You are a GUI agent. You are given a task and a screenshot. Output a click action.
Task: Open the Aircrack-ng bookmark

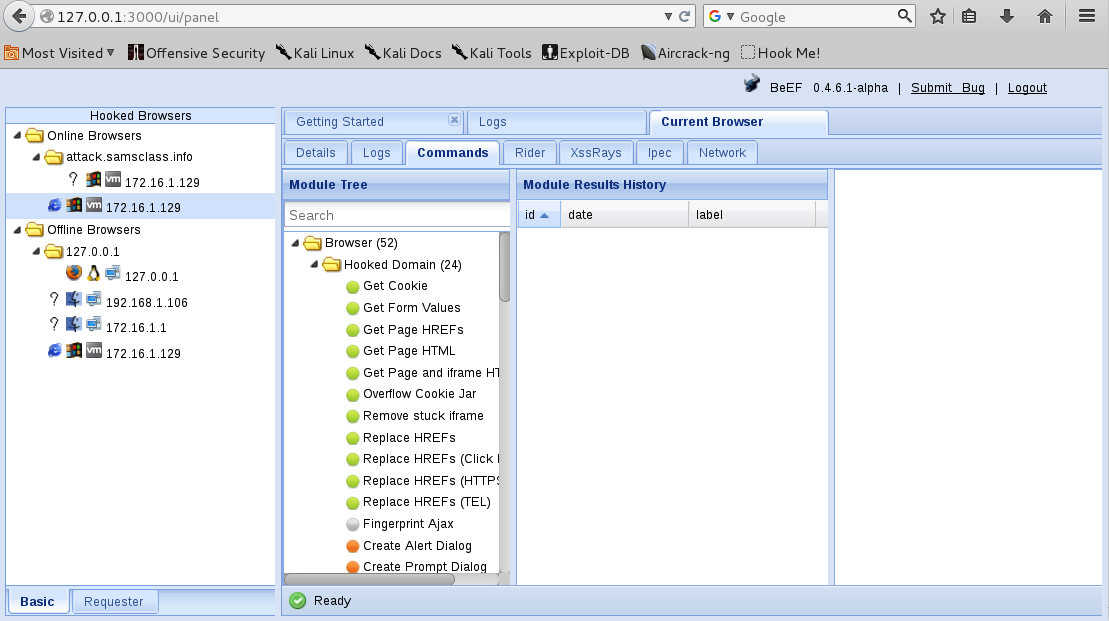pos(685,53)
